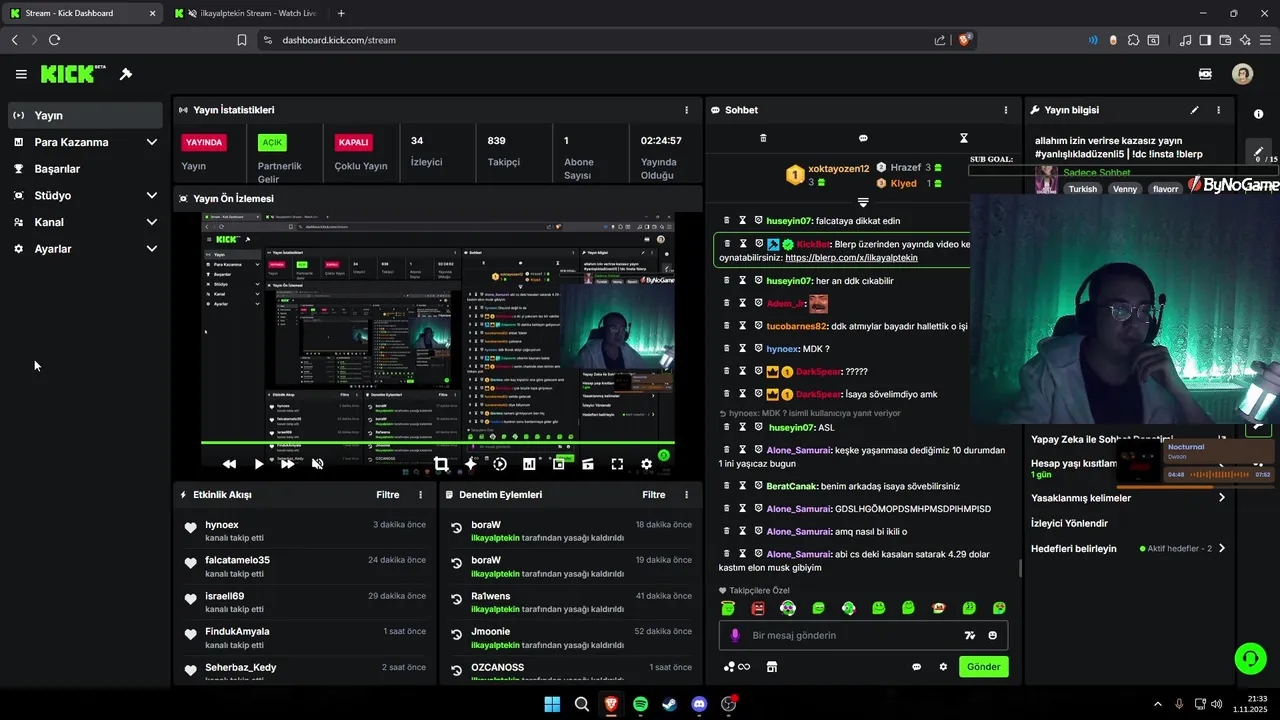
Task: Click the İzleyici Yönlendir option
Action: pyautogui.click(x=1069, y=523)
